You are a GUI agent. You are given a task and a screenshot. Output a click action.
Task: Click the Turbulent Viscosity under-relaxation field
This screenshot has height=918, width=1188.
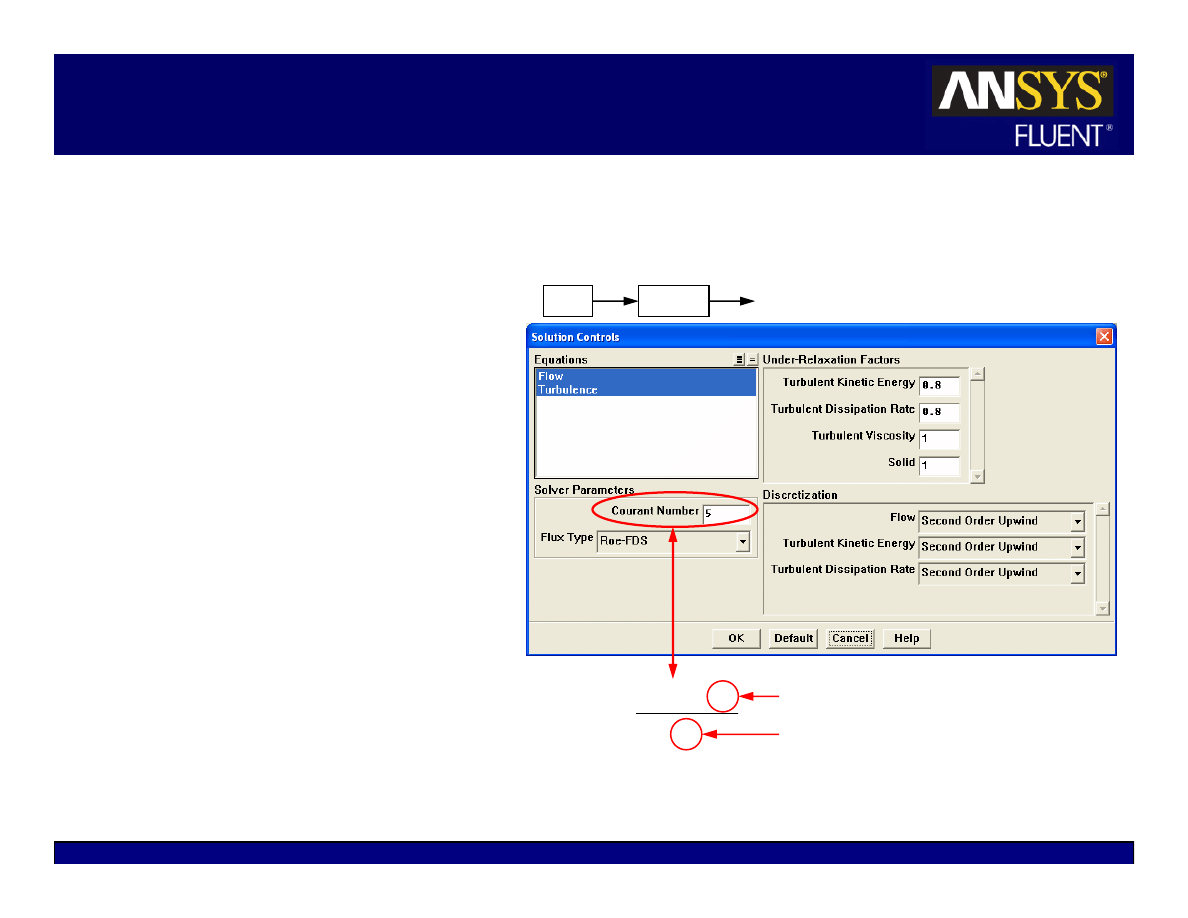click(939, 440)
